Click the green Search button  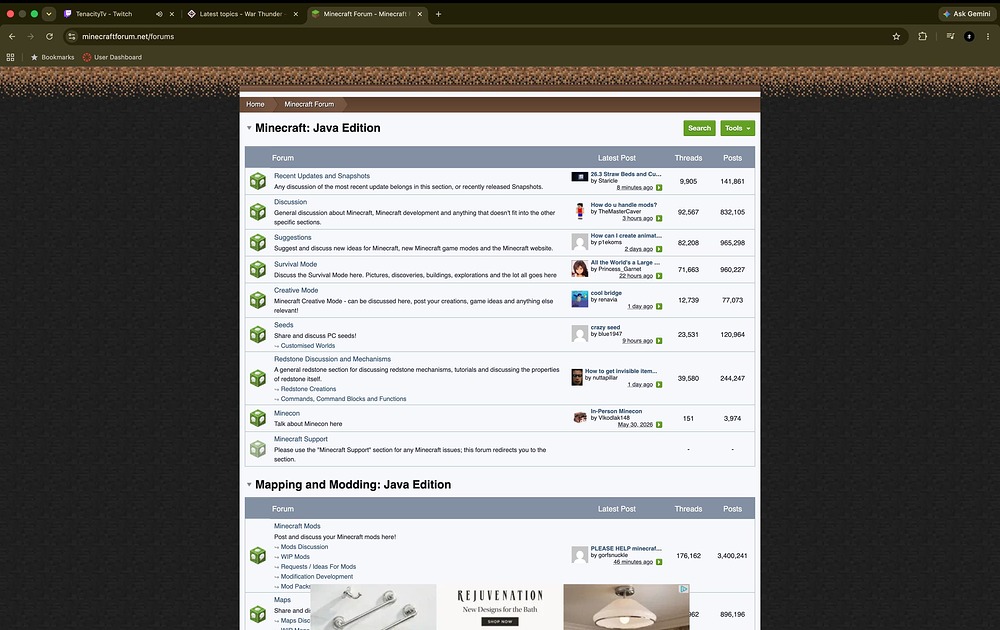pos(700,128)
